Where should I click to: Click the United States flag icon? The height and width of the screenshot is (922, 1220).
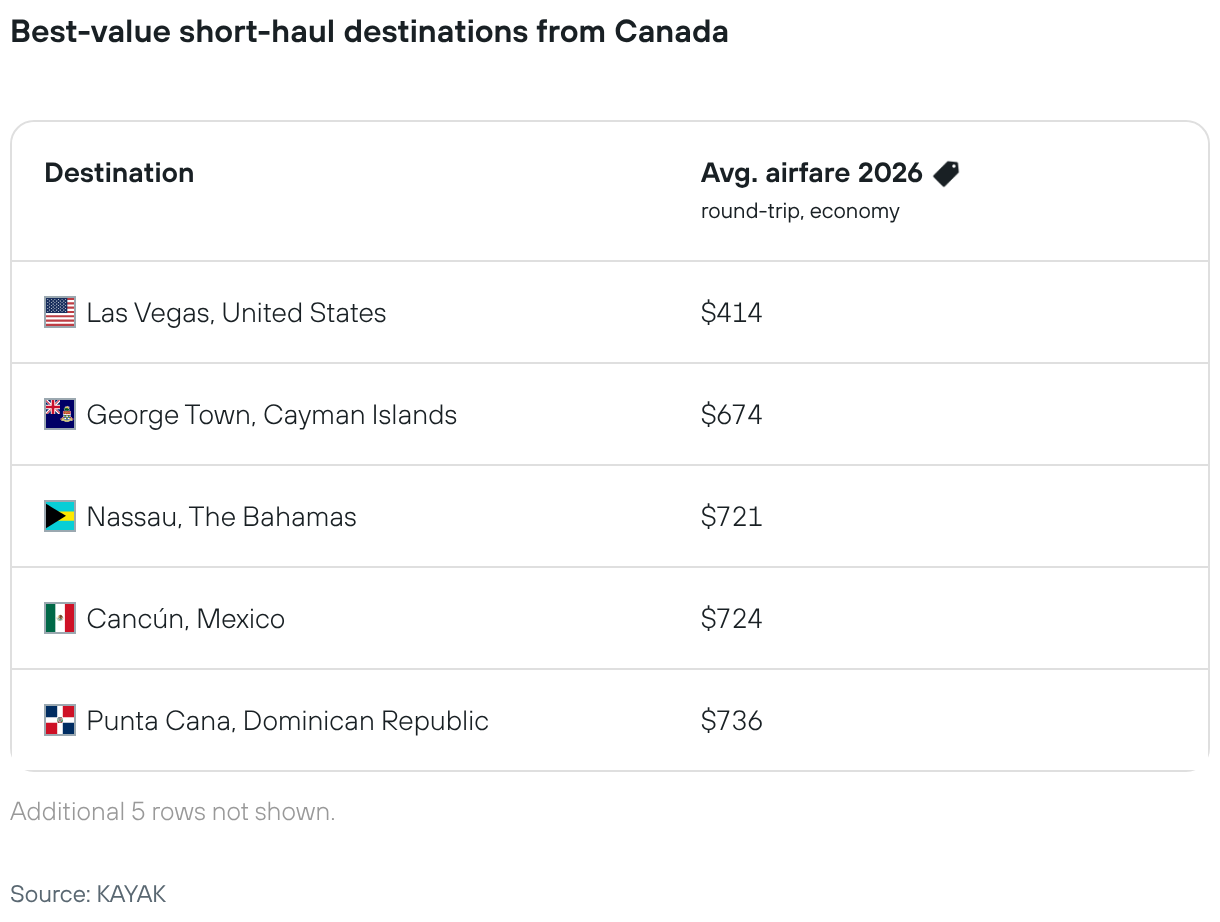coord(60,313)
